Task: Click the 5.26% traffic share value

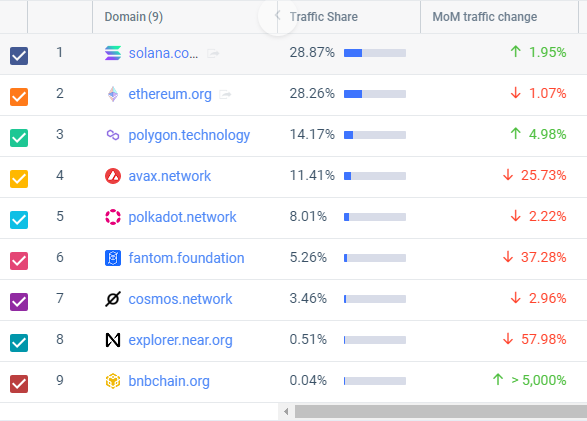Action: click(308, 257)
